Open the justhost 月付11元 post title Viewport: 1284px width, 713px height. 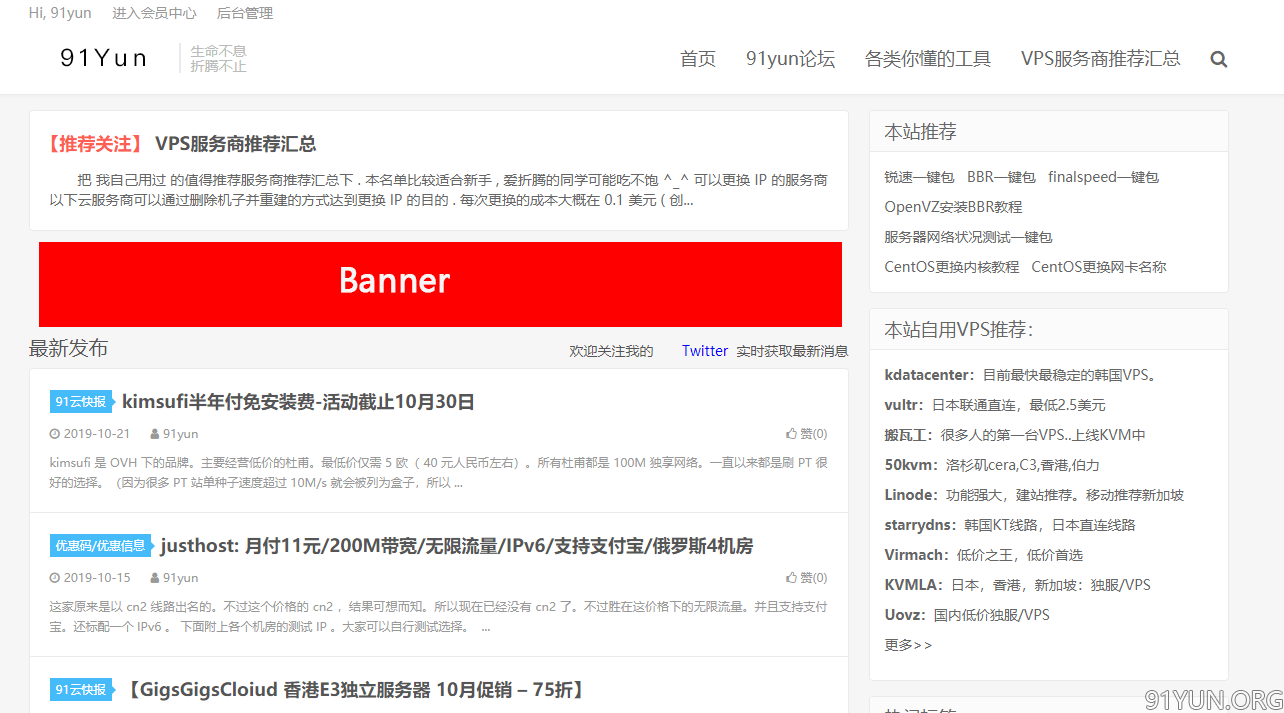[x=457, y=546]
